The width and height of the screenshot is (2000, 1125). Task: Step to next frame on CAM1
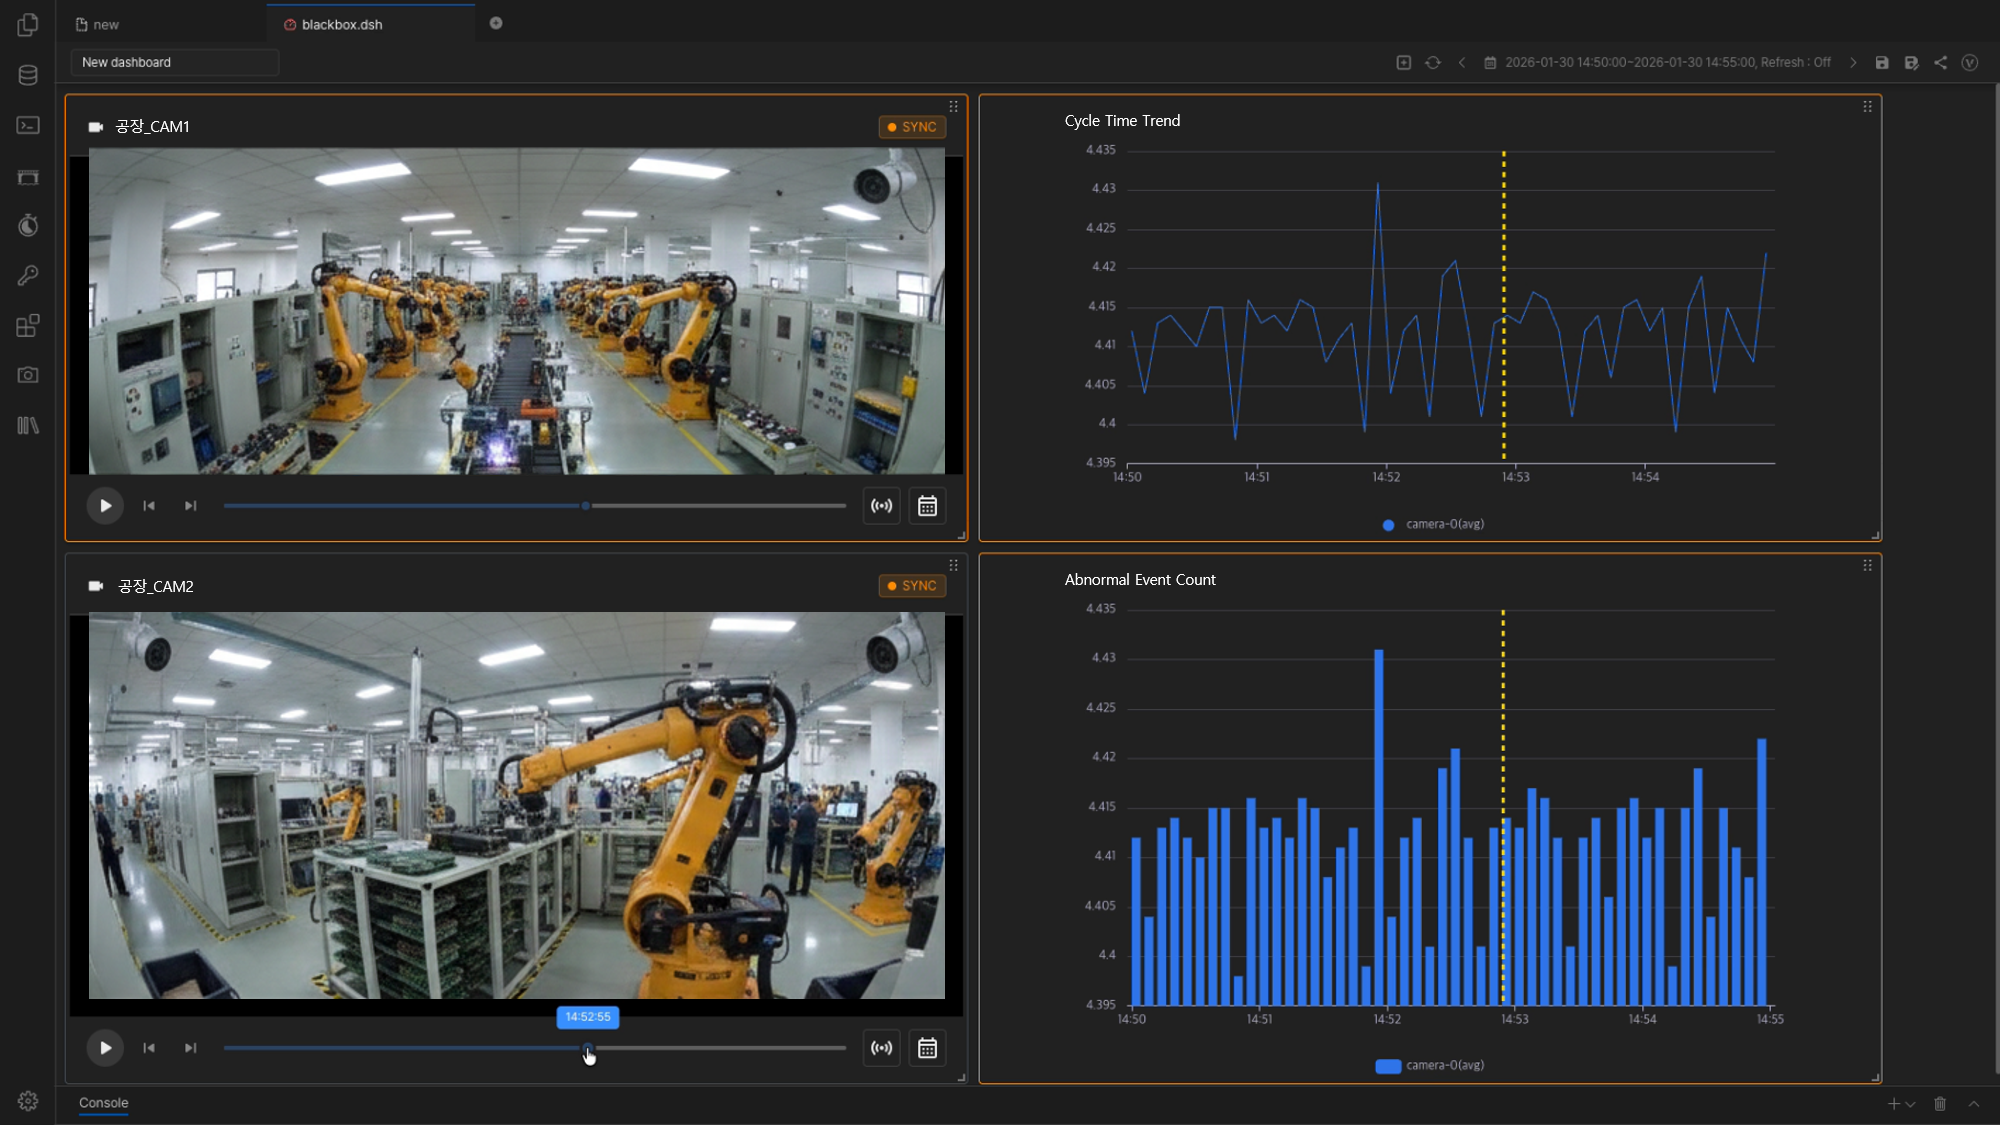(190, 506)
